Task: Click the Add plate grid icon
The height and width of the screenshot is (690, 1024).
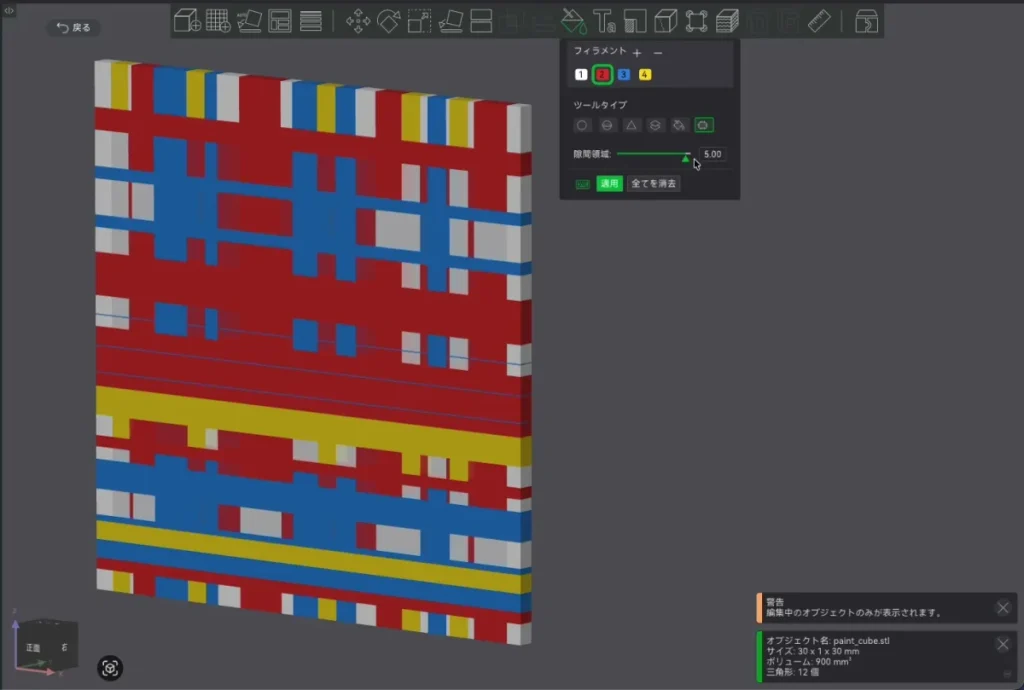Action: pos(218,21)
